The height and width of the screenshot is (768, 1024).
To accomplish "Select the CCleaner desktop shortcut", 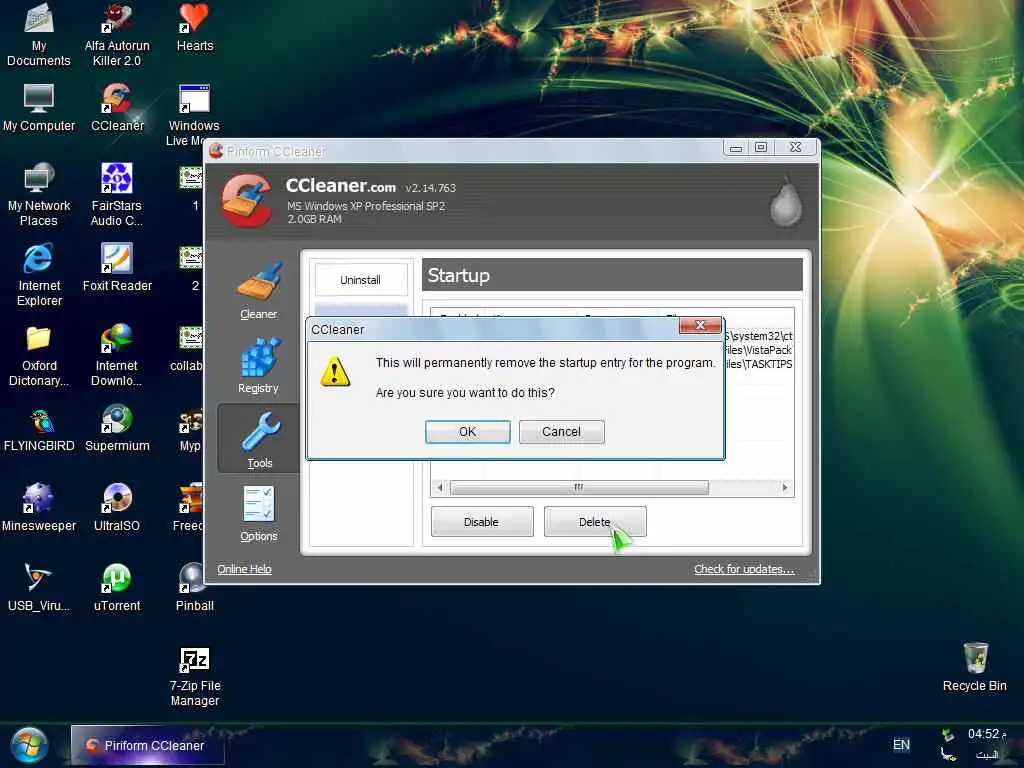I will 117,108.
